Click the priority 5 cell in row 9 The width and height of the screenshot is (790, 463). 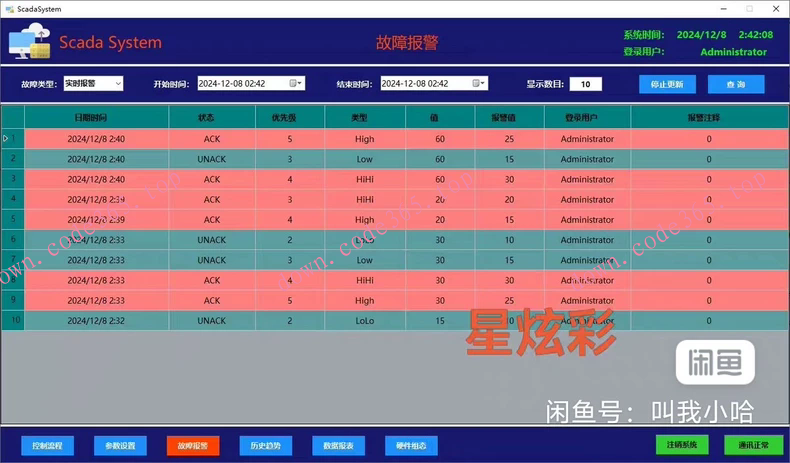click(290, 300)
